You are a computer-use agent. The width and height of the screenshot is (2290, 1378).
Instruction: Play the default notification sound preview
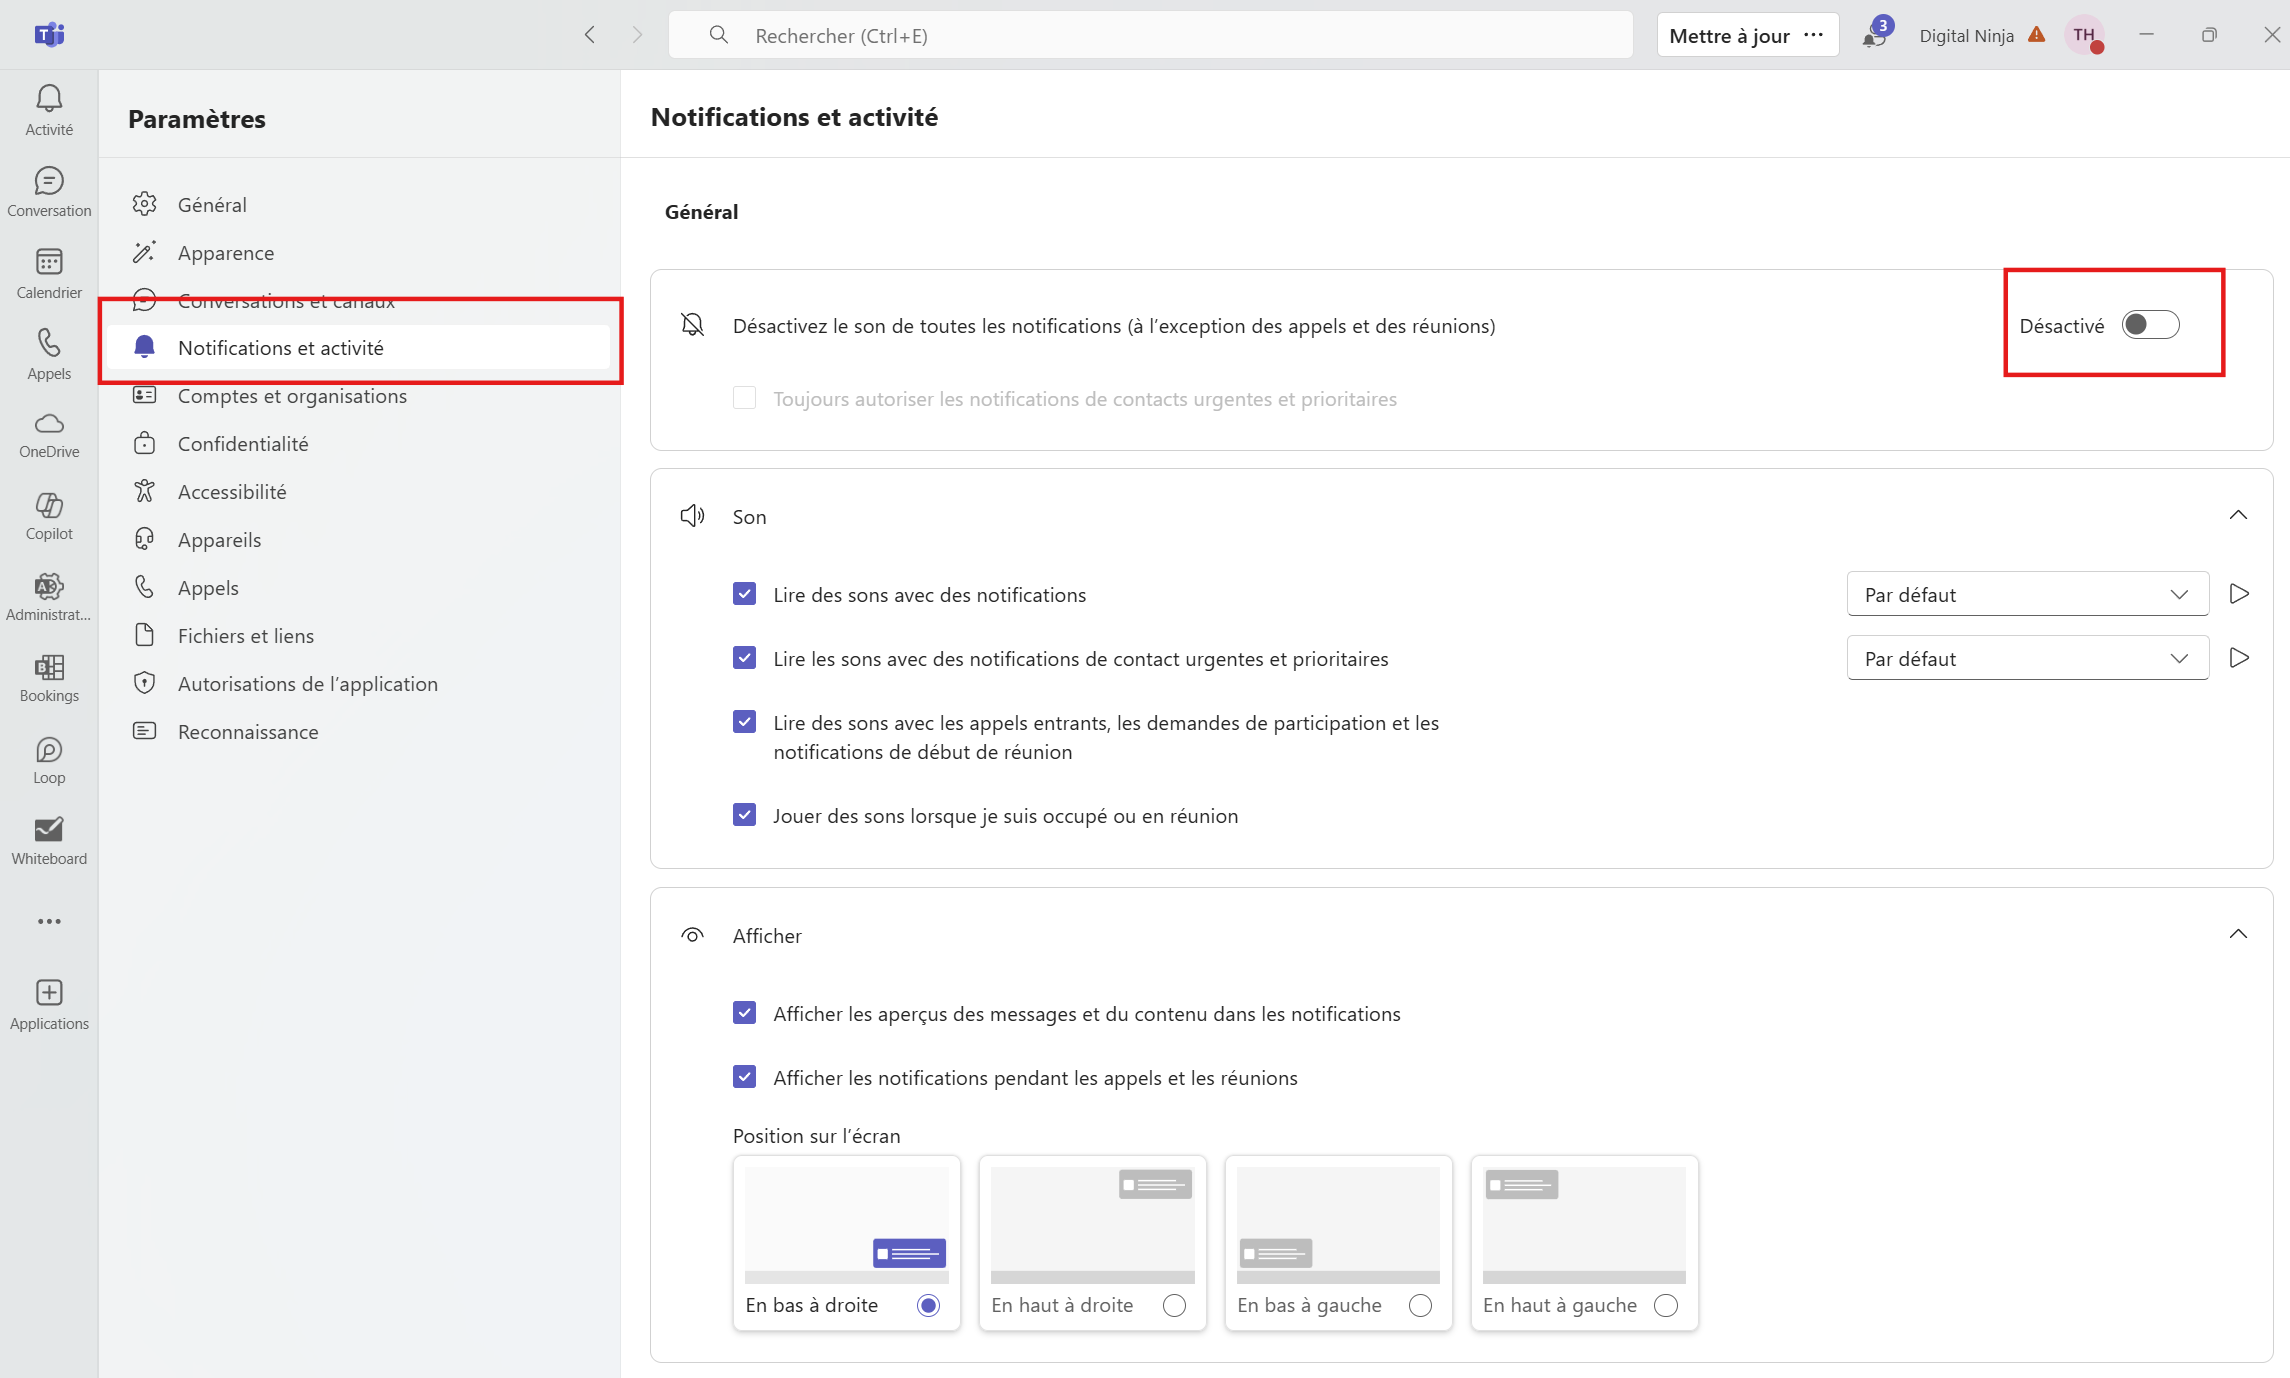coord(2239,594)
